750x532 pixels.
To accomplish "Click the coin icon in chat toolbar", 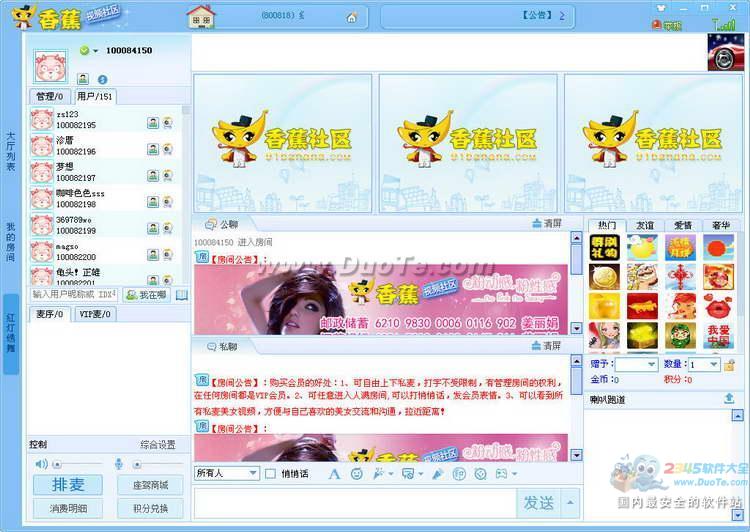I will tap(459, 474).
